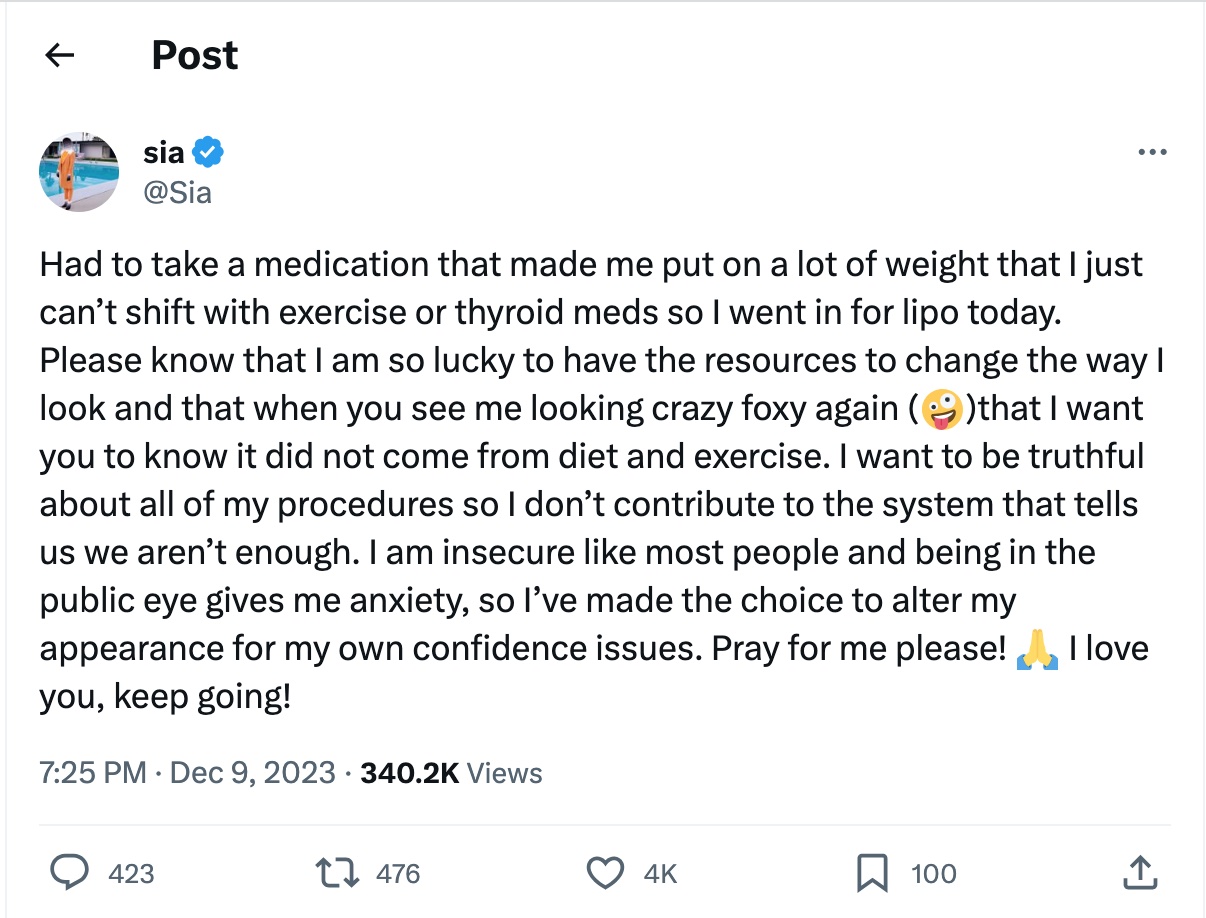Click the 476 reposts count

398,873
